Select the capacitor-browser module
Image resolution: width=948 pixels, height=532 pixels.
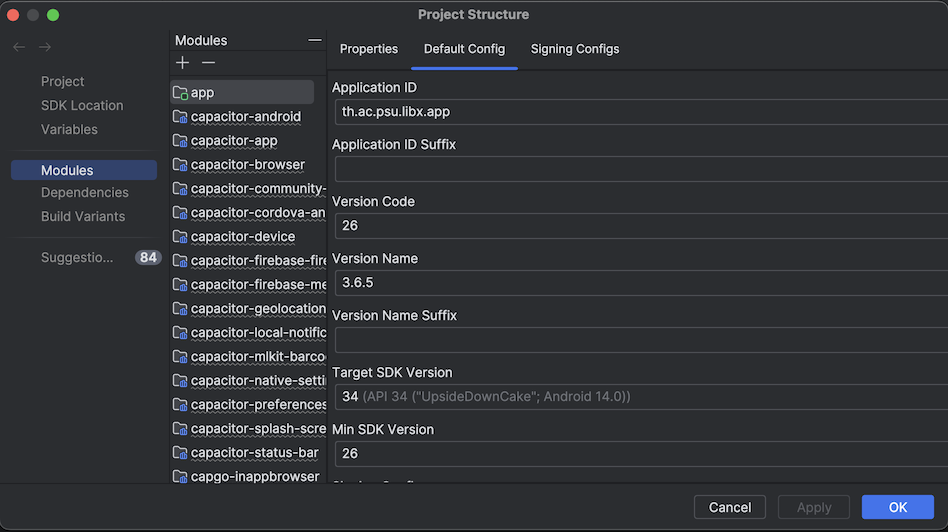click(248, 165)
